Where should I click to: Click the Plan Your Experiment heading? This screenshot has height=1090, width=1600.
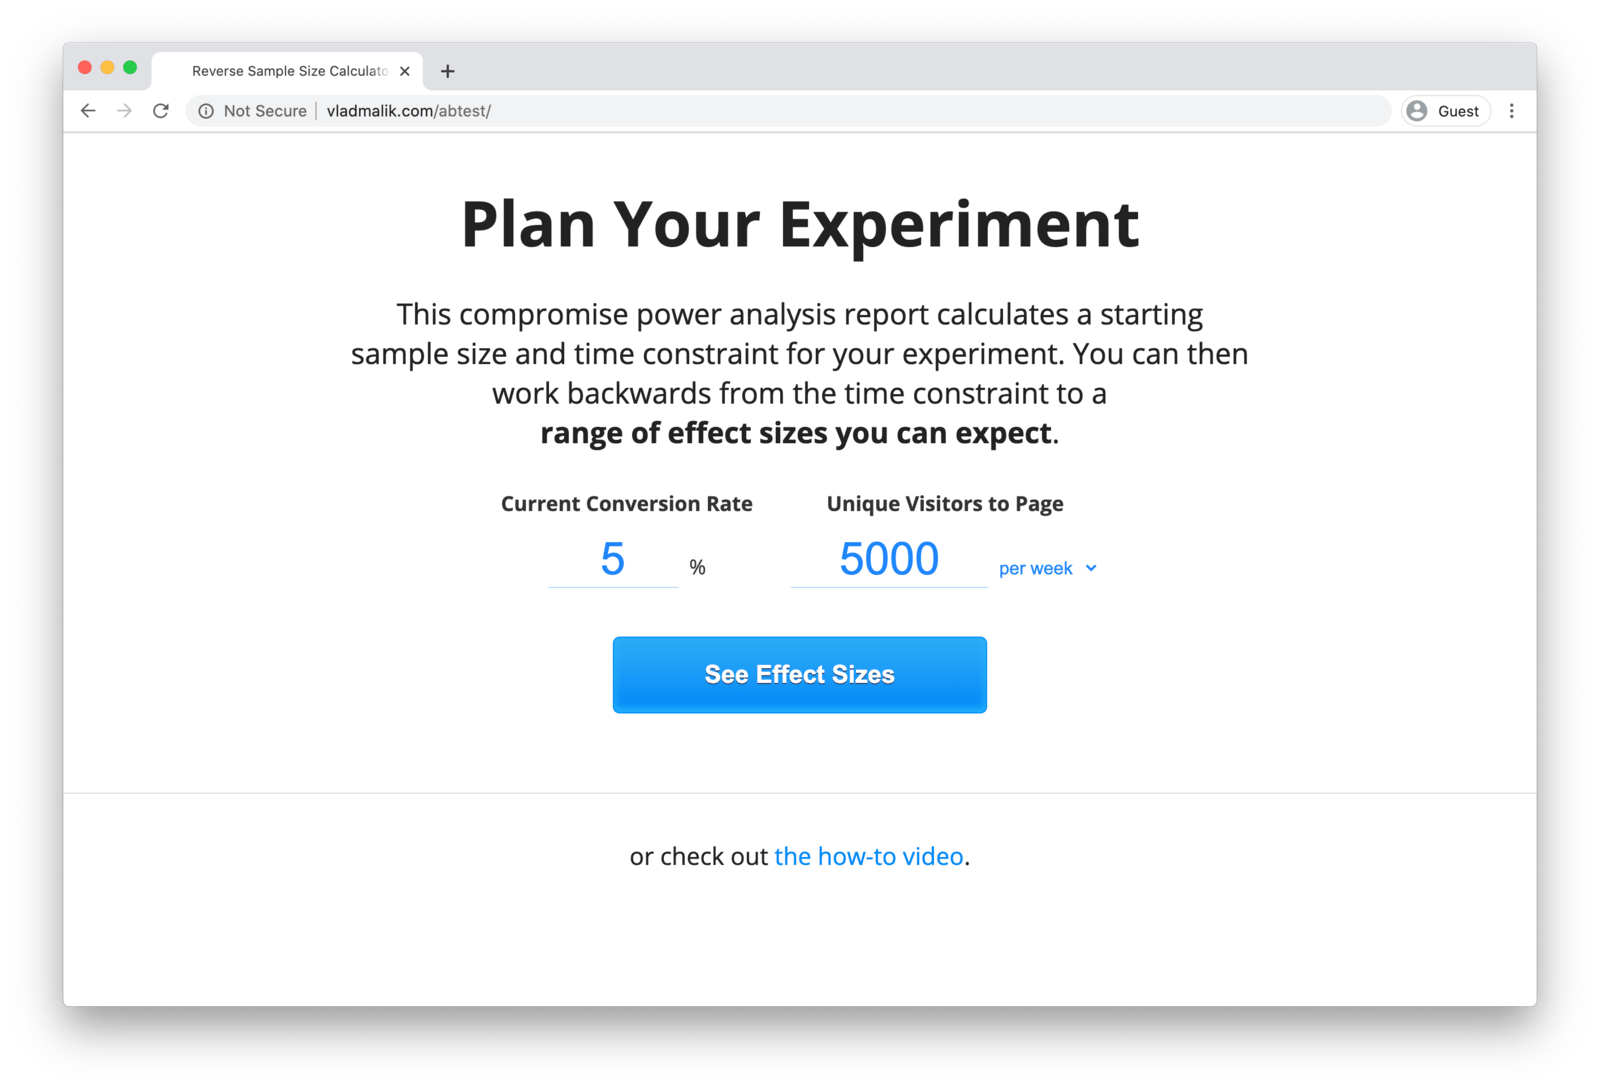[x=799, y=224]
